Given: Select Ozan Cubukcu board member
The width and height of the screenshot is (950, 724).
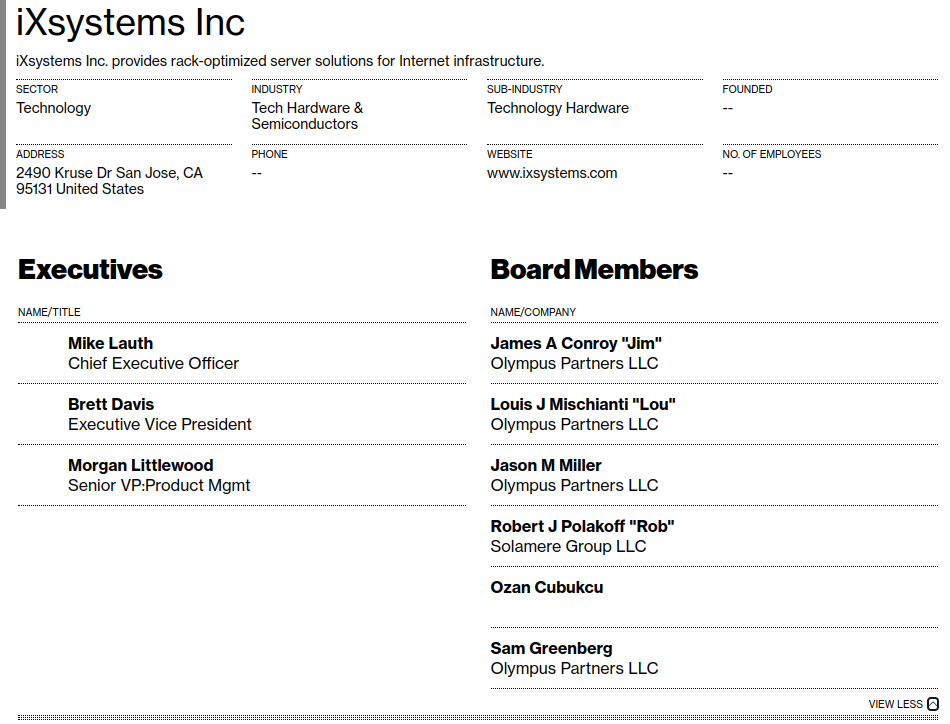Looking at the screenshot, I should point(546,588).
